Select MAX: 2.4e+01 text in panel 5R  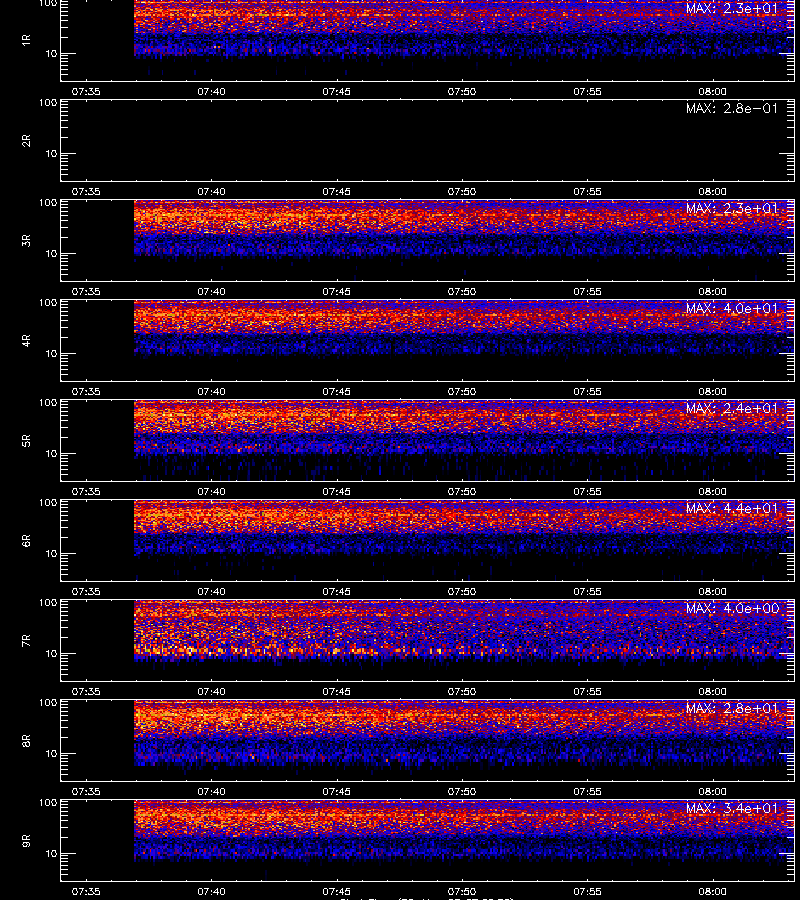tap(732, 408)
